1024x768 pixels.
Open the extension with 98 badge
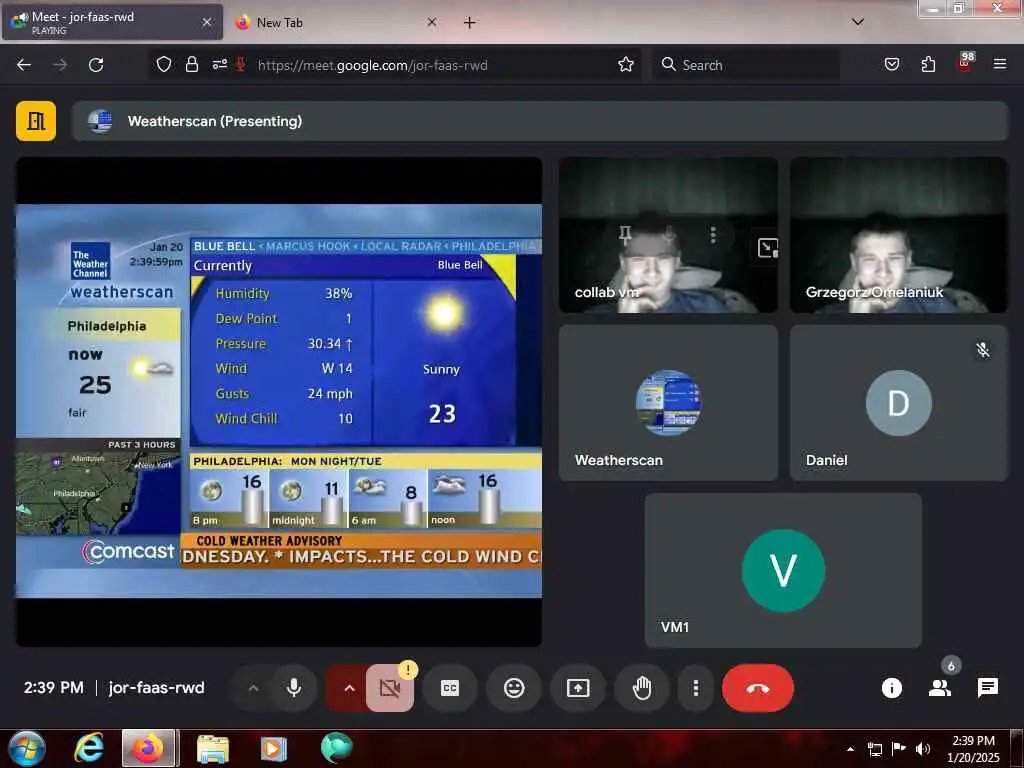pyautogui.click(x=965, y=63)
